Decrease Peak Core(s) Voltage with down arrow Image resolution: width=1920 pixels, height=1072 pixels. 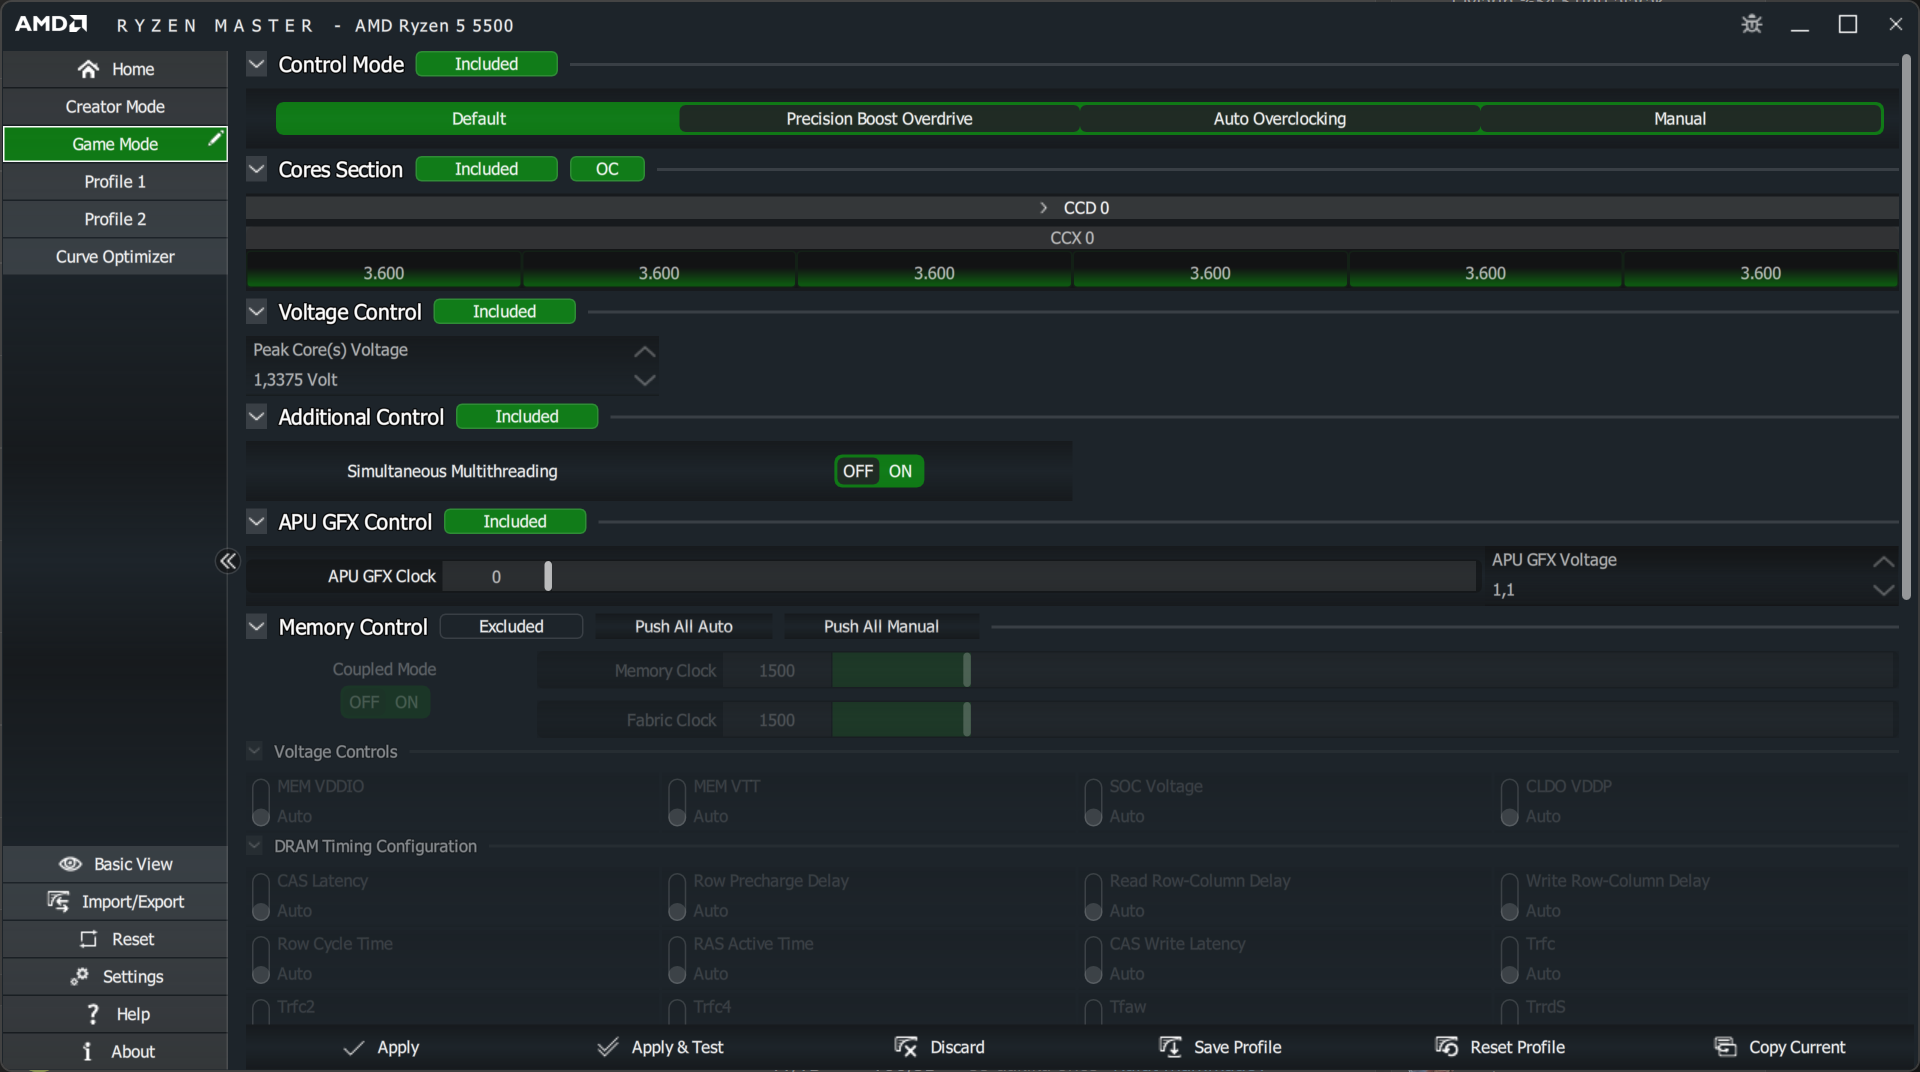645,380
